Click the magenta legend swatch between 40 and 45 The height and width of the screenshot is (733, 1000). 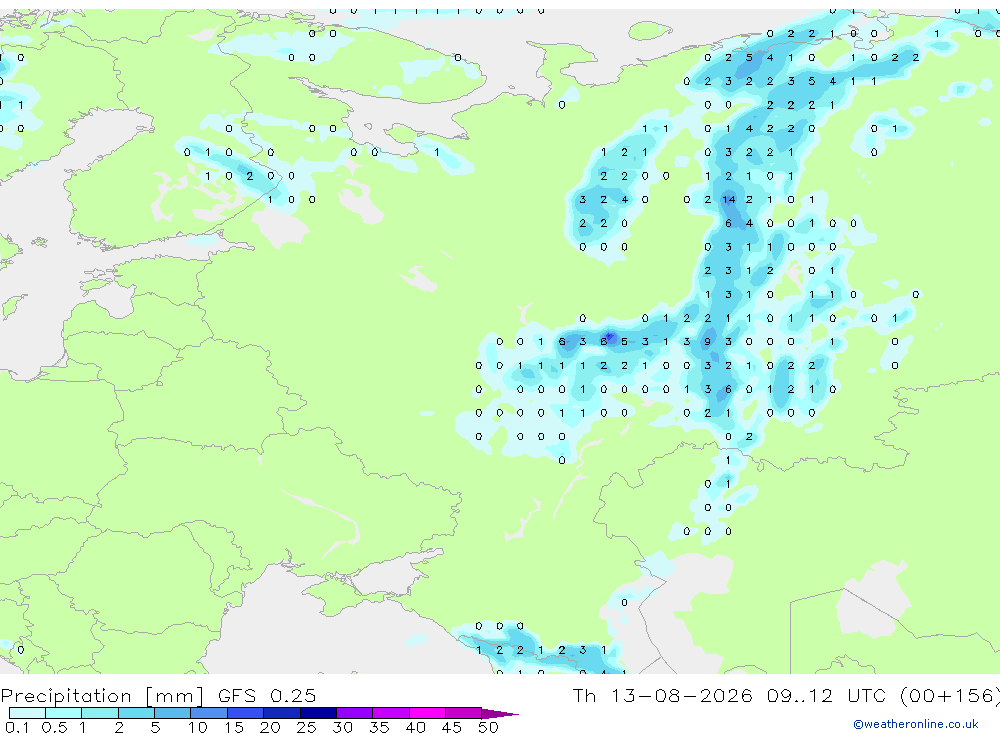427,713
